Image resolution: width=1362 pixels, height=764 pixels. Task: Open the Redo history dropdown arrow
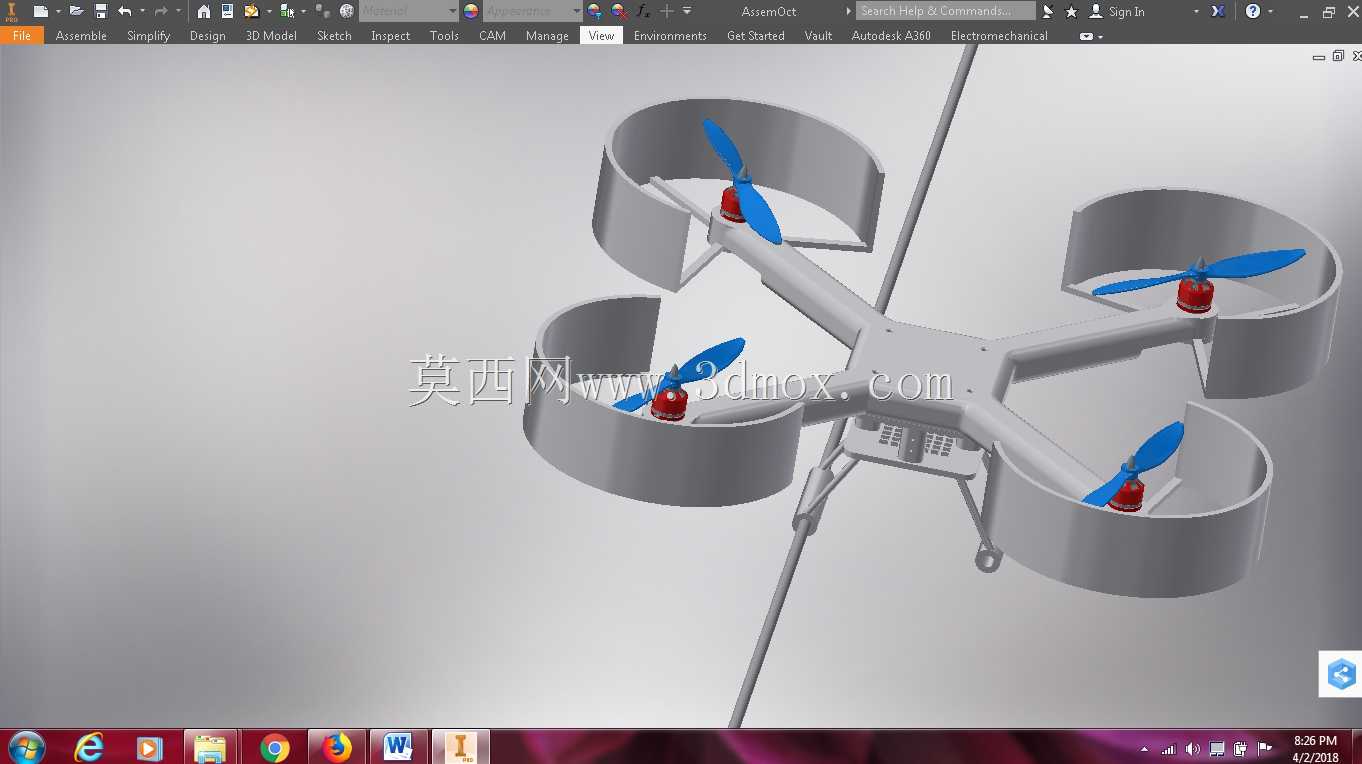(x=179, y=11)
